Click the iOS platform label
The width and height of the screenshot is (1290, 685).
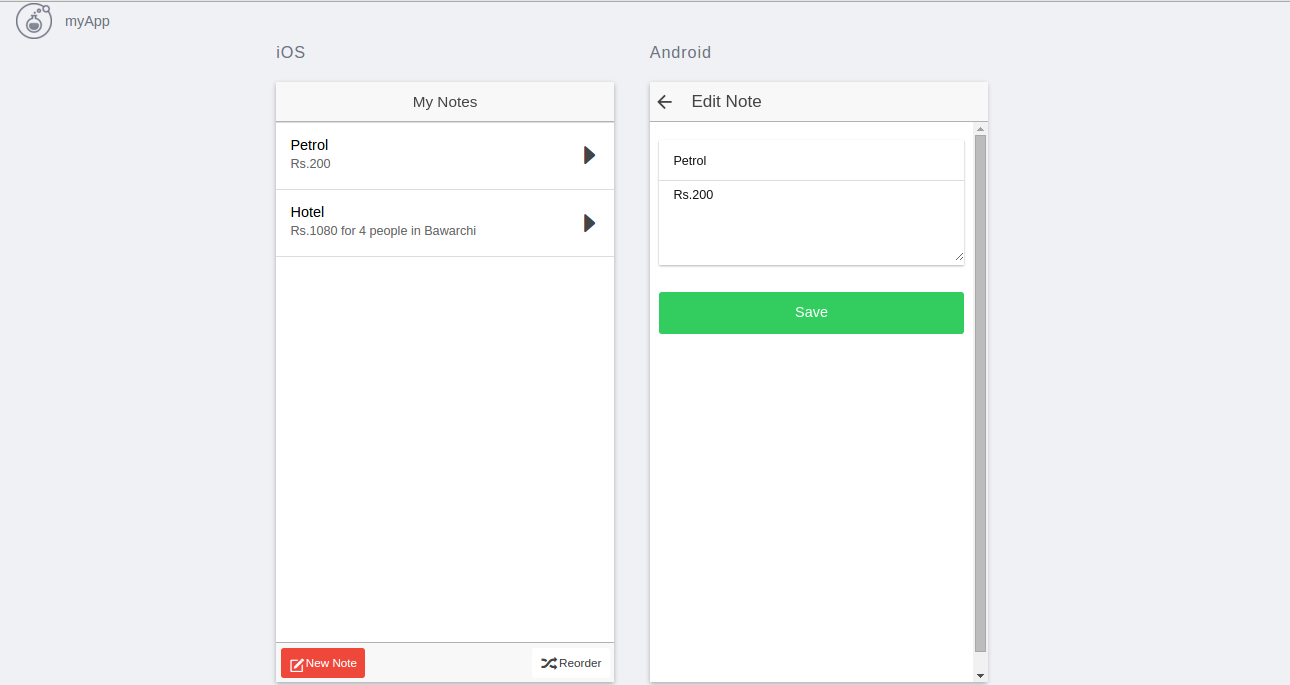[x=291, y=53]
